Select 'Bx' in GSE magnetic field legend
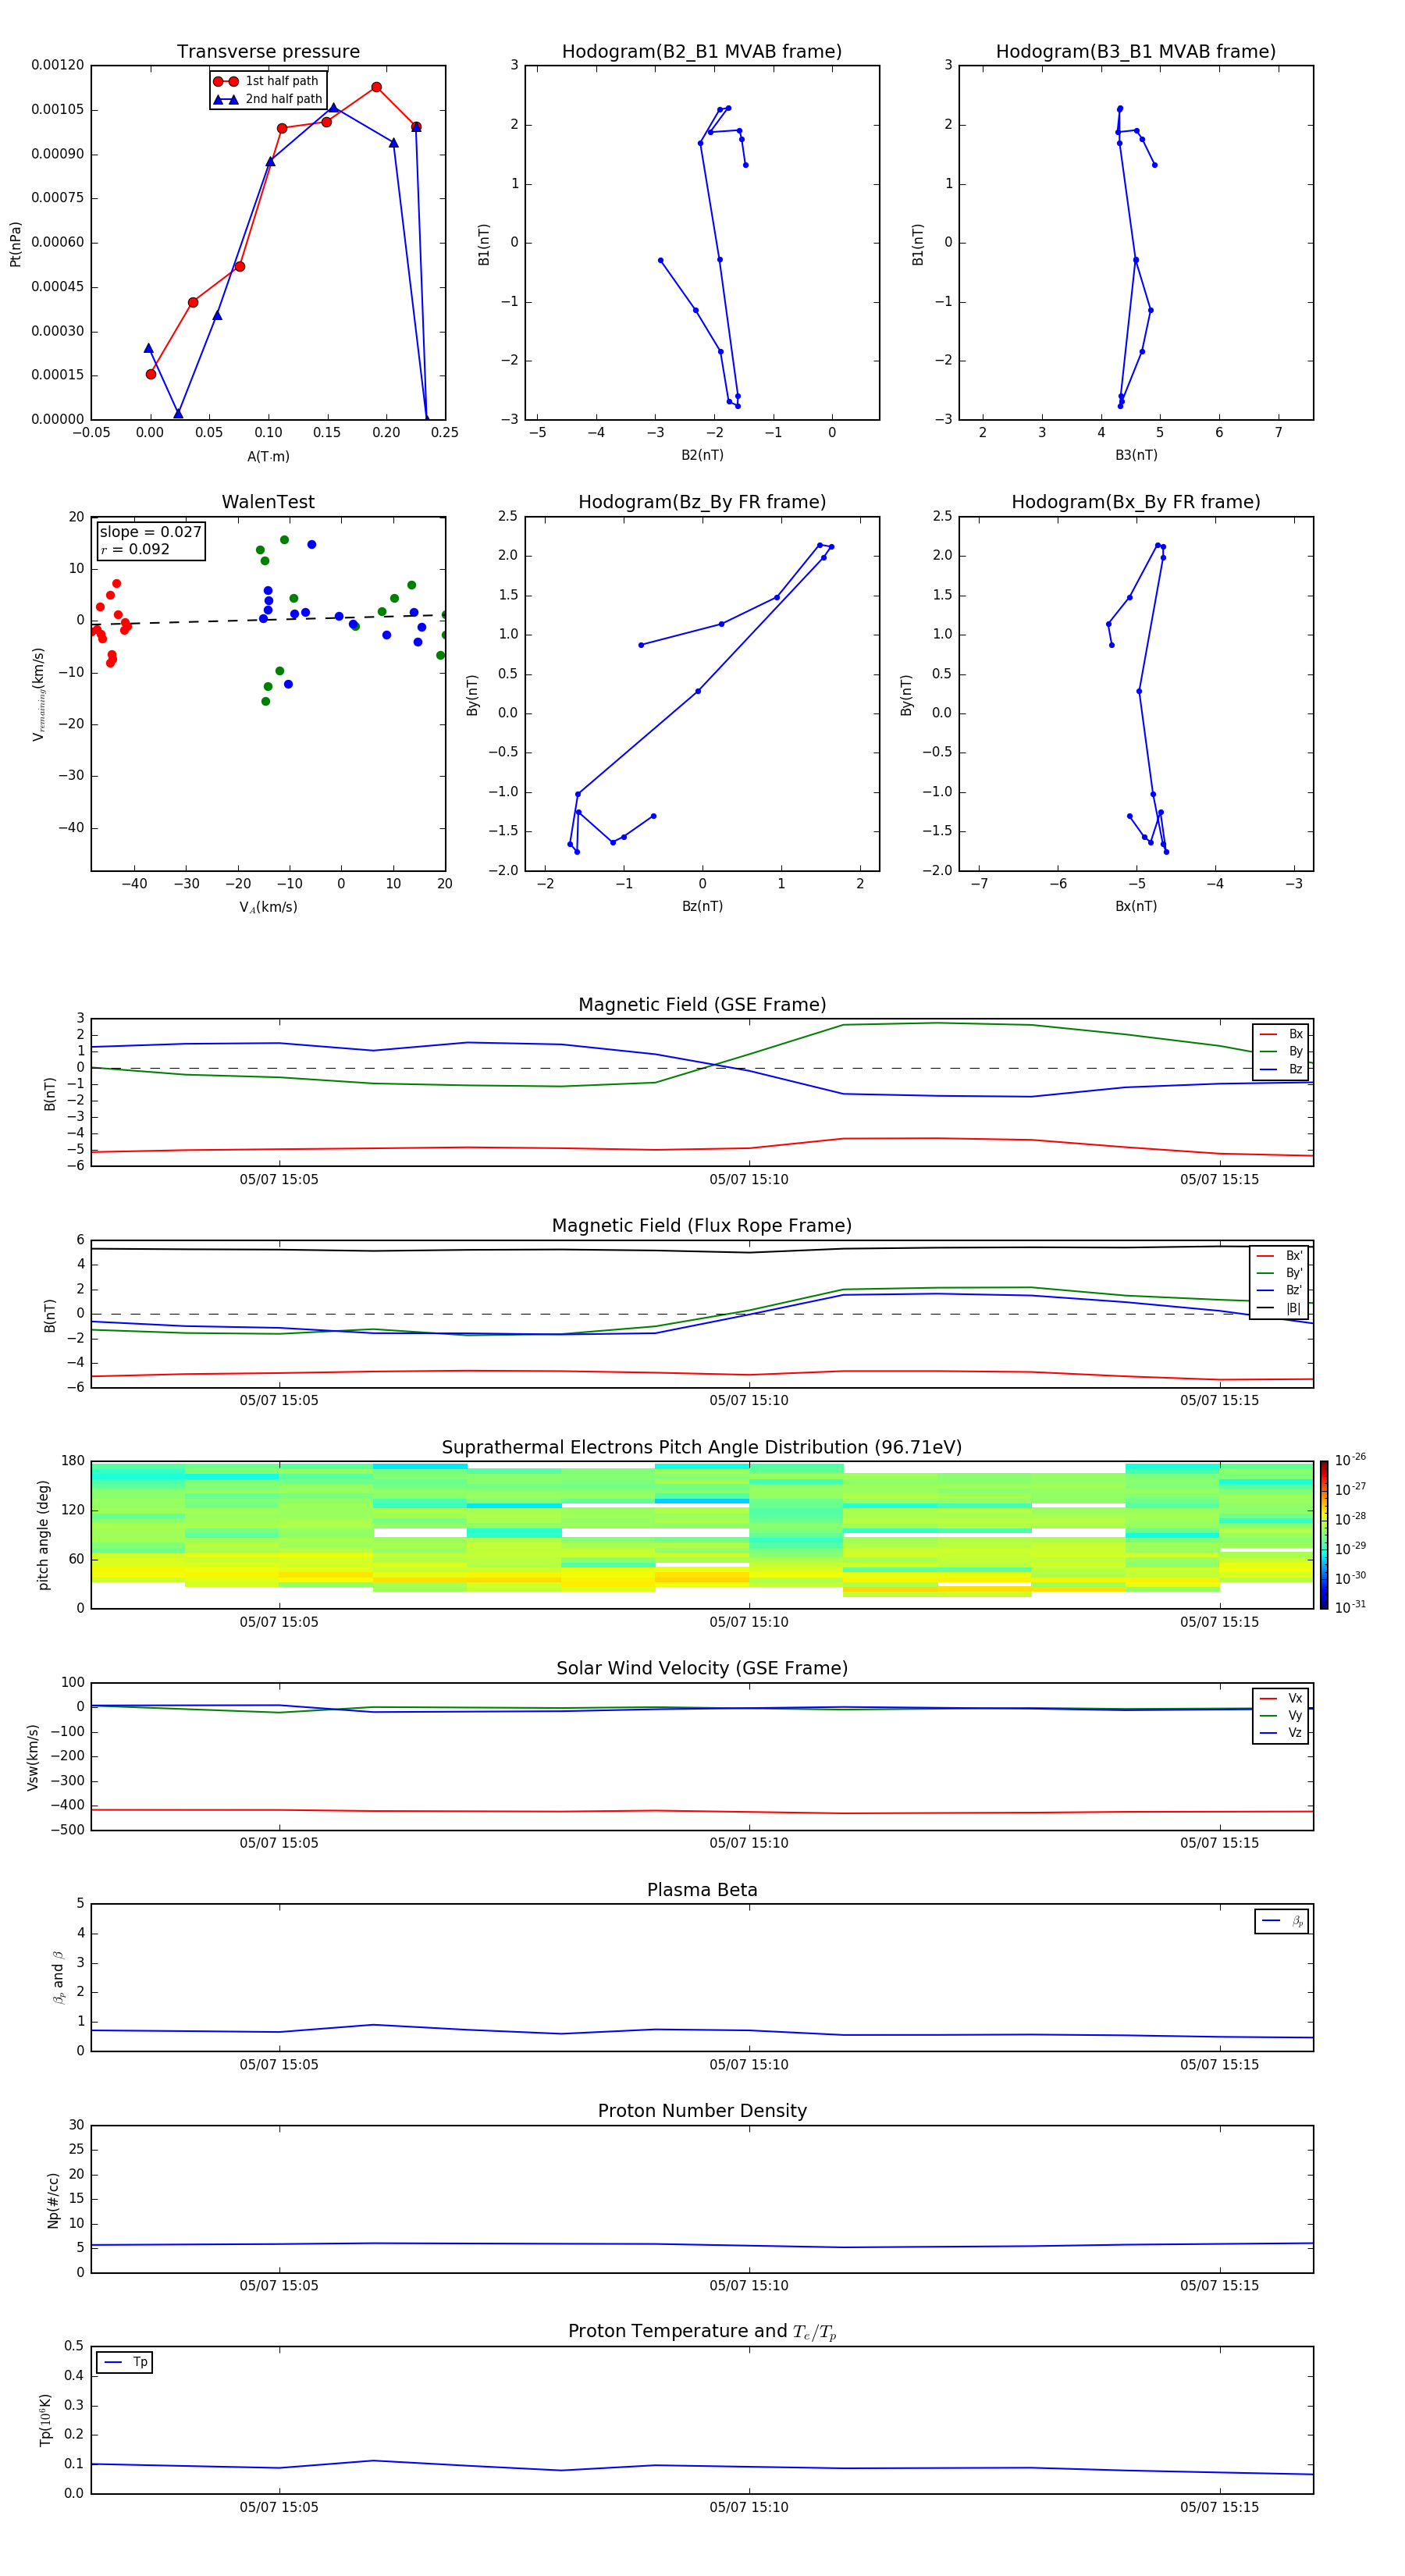Viewport: 1405px width, 2576px height. (1281, 1035)
